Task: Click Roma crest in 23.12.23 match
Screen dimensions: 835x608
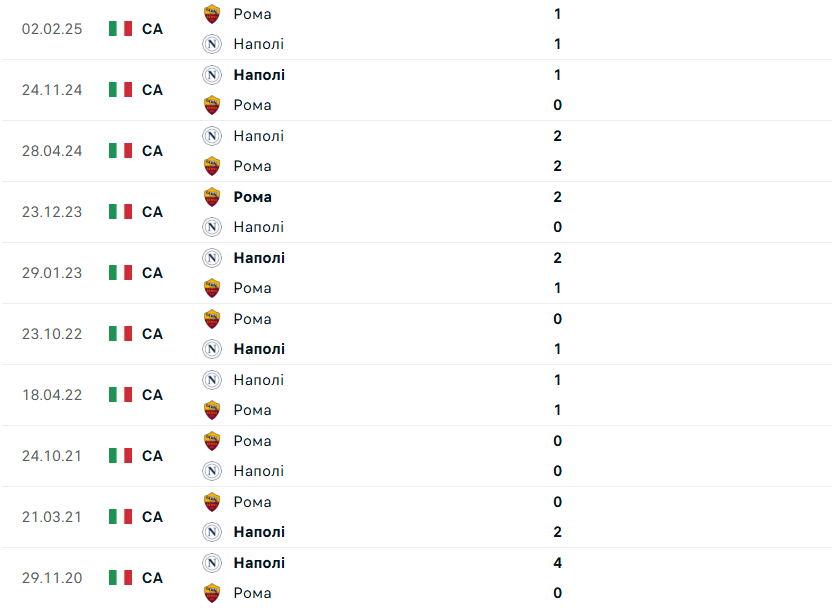Action: click(x=211, y=197)
